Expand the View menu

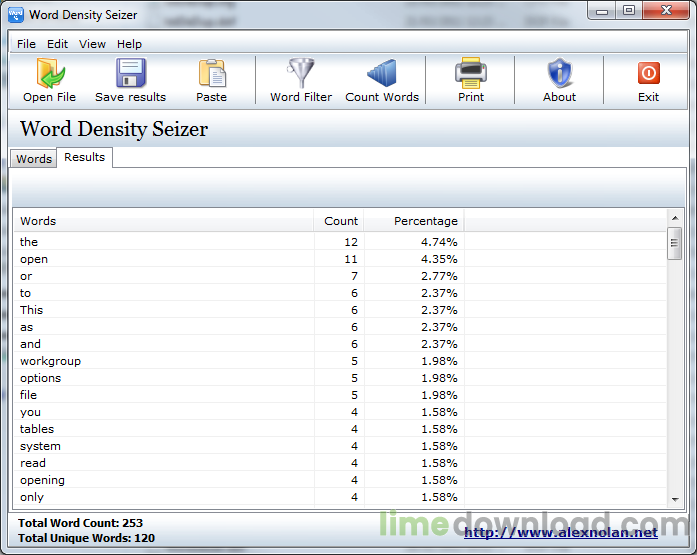(92, 44)
